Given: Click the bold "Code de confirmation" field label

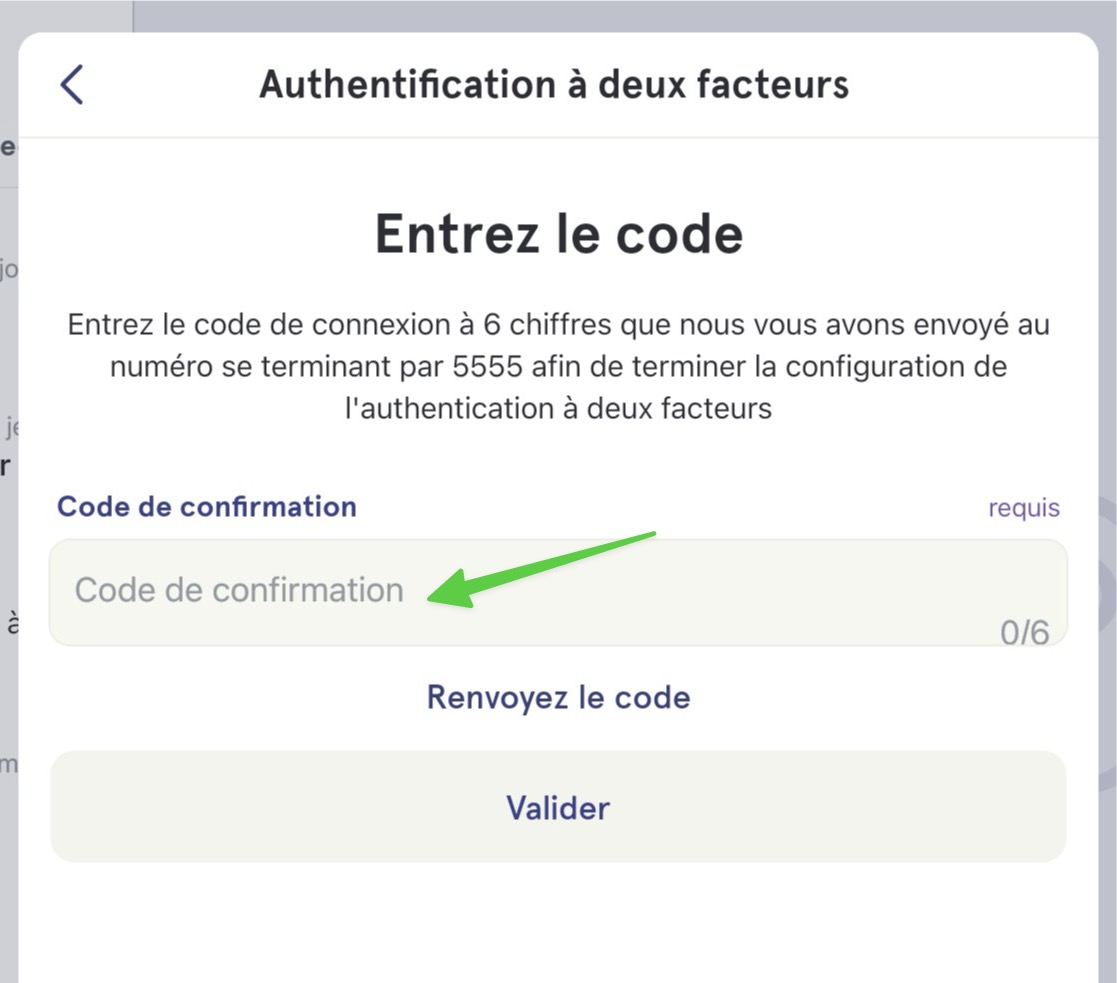Looking at the screenshot, I should (207, 507).
